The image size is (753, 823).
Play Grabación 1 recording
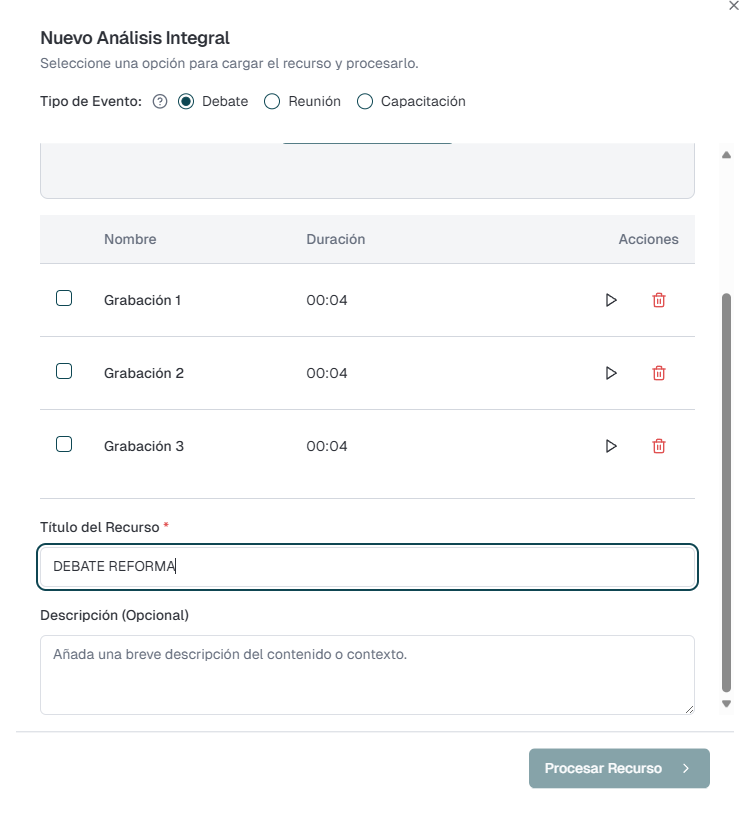pyautogui.click(x=611, y=300)
